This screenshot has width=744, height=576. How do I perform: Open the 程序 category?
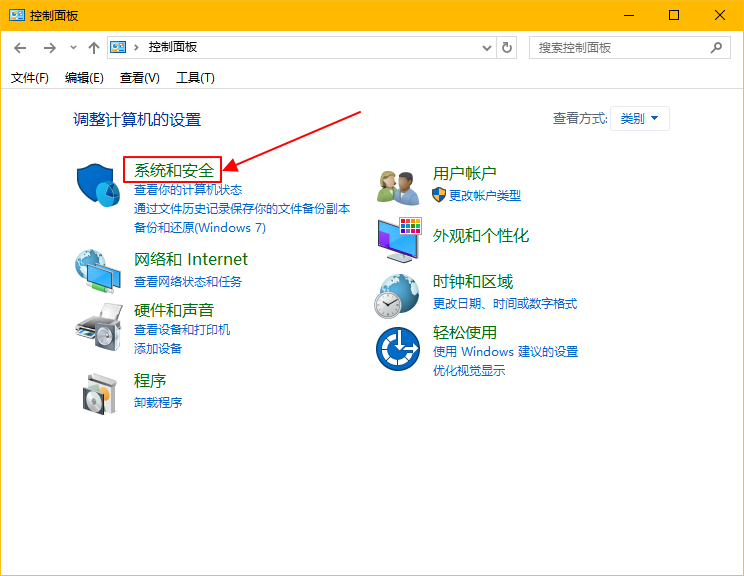point(150,381)
